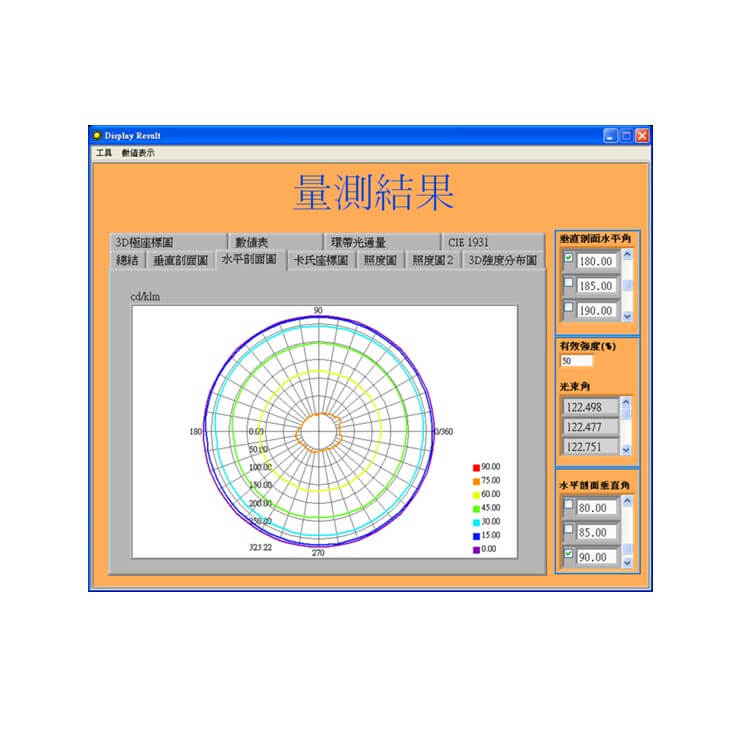
Task: Click up arrow of 水平剖面垂直角 list scrollbar
Action: [x=627, y=501]
